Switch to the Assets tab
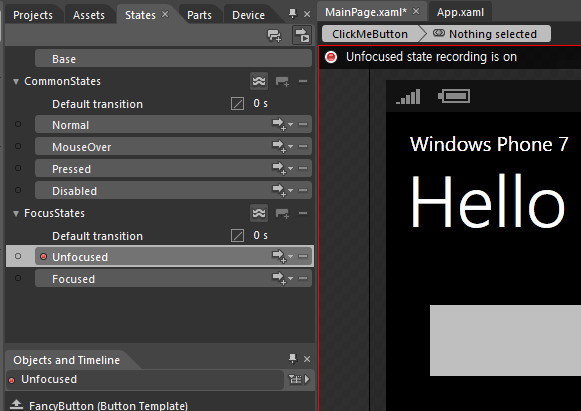The height and width of the screenshot is (411, 581). [x=89, y=15]
